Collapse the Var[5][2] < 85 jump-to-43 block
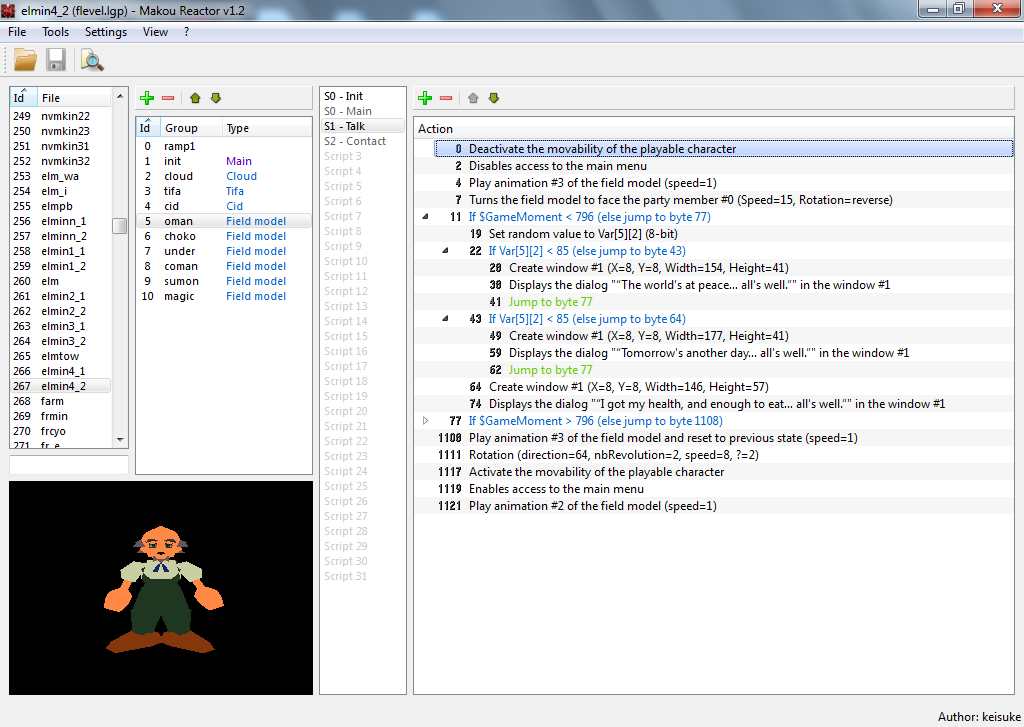The width and height of the screenshot is (1024, 727). coord(446,251)
